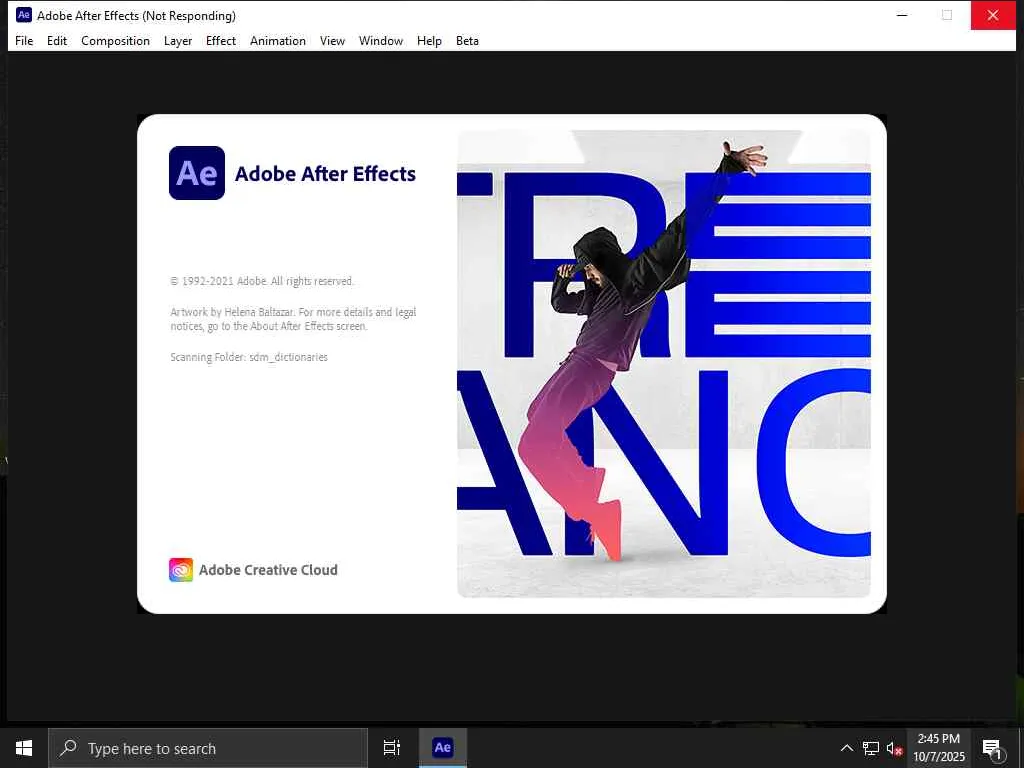
Task: Open the Help menu
Action: (x=429, y=40)
